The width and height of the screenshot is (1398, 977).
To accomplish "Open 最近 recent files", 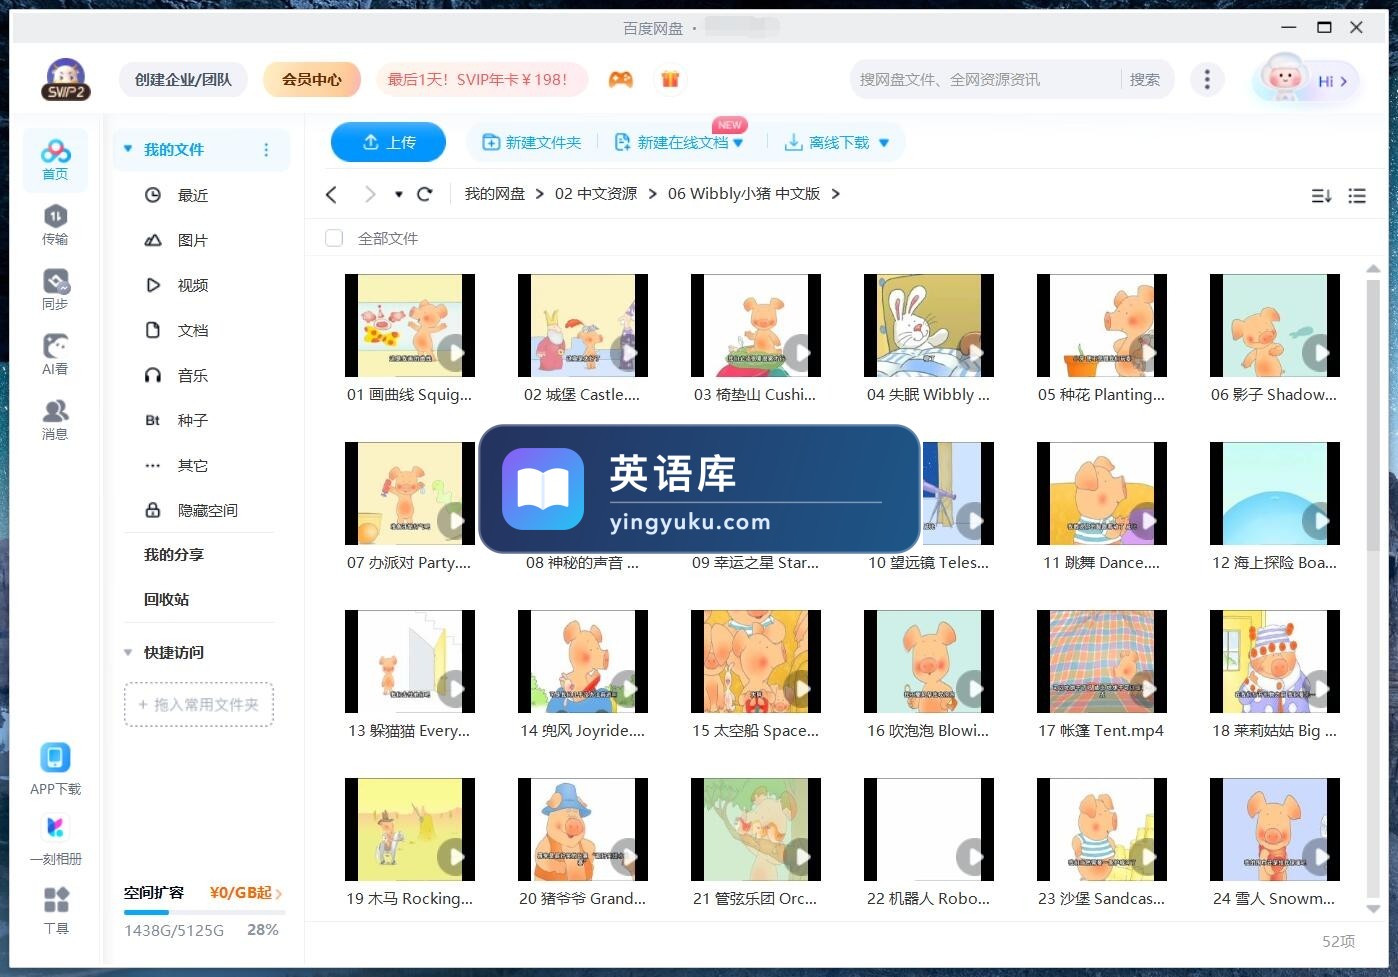I will (193, 195).
